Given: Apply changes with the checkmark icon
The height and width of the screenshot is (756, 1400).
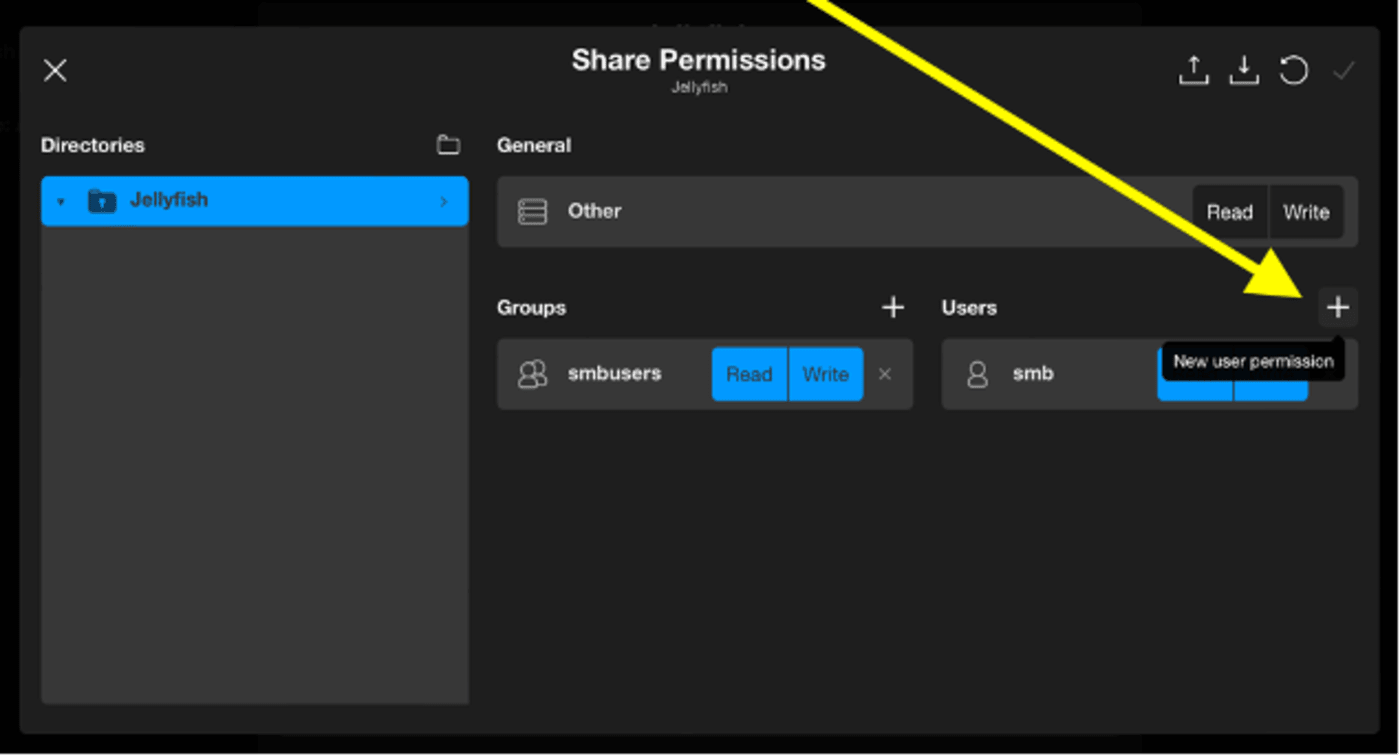Looking at the screenshot, I should [1344, 71].
